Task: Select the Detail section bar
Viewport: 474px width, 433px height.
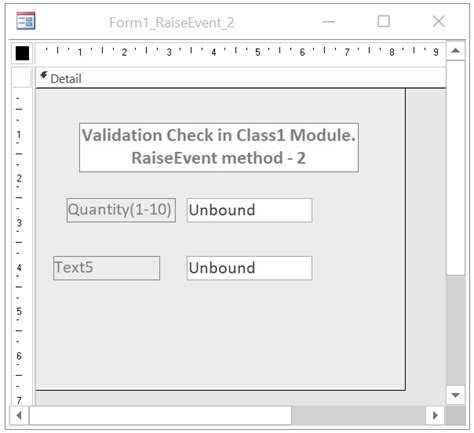Action: (240, 78)
